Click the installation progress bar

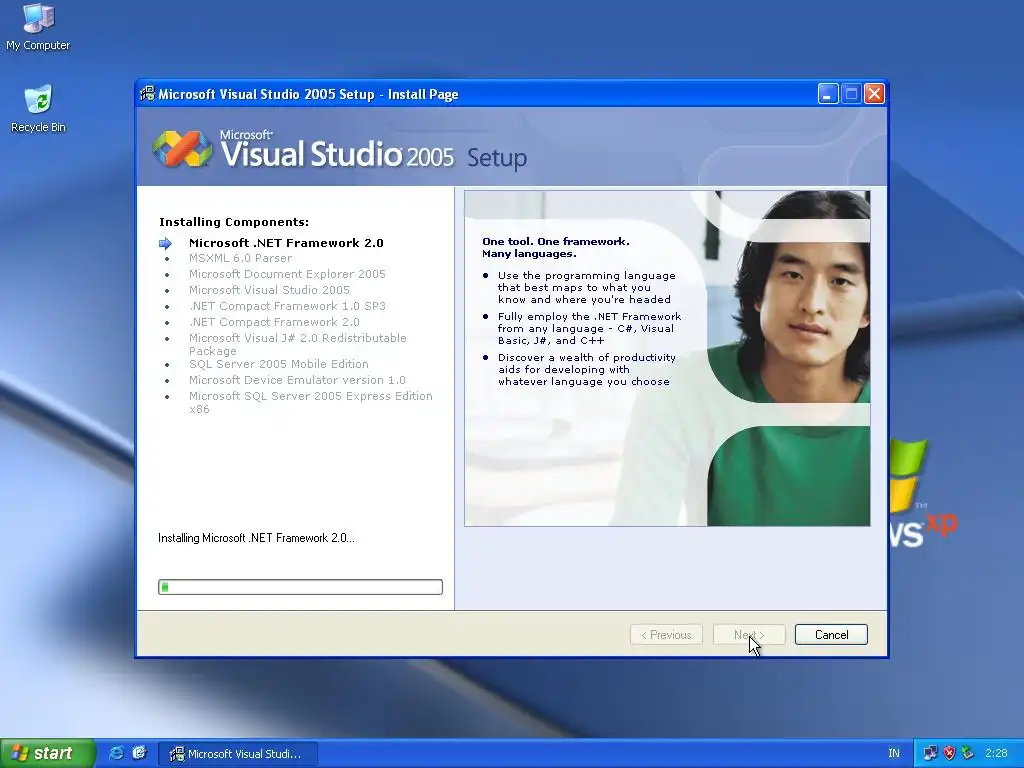click(300, 586)
